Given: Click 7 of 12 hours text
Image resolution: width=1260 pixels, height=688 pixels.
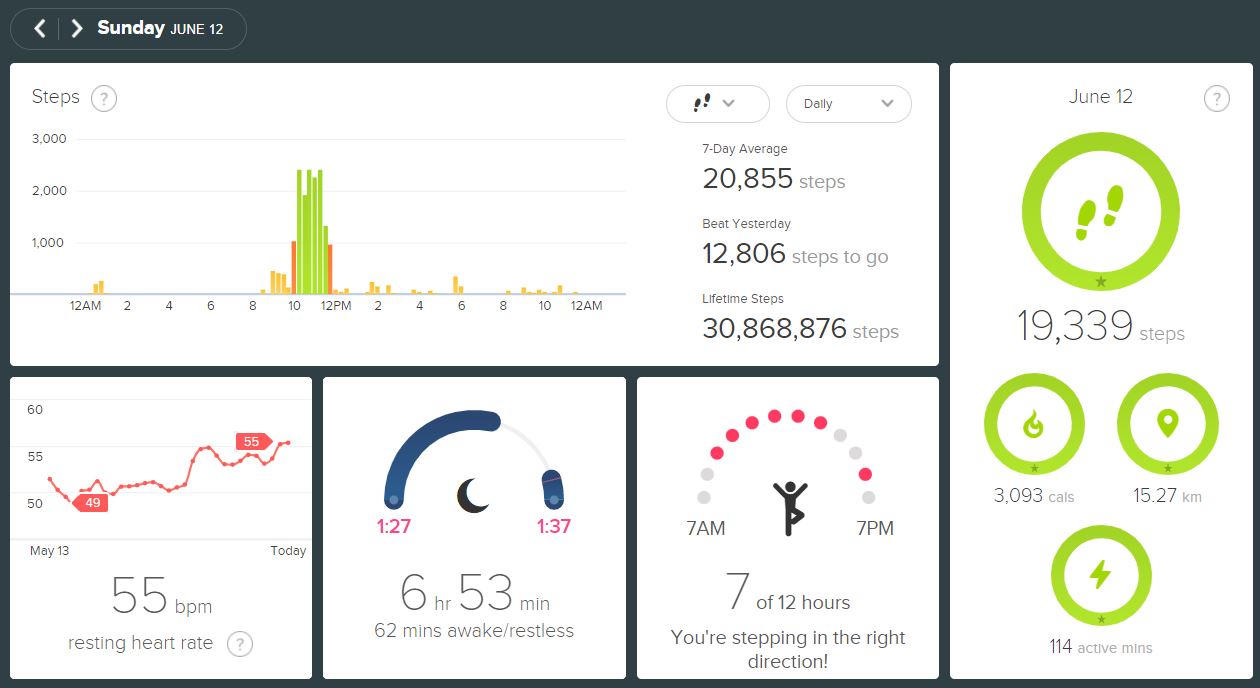Looking at the screenshot, I should pos(788,593).
